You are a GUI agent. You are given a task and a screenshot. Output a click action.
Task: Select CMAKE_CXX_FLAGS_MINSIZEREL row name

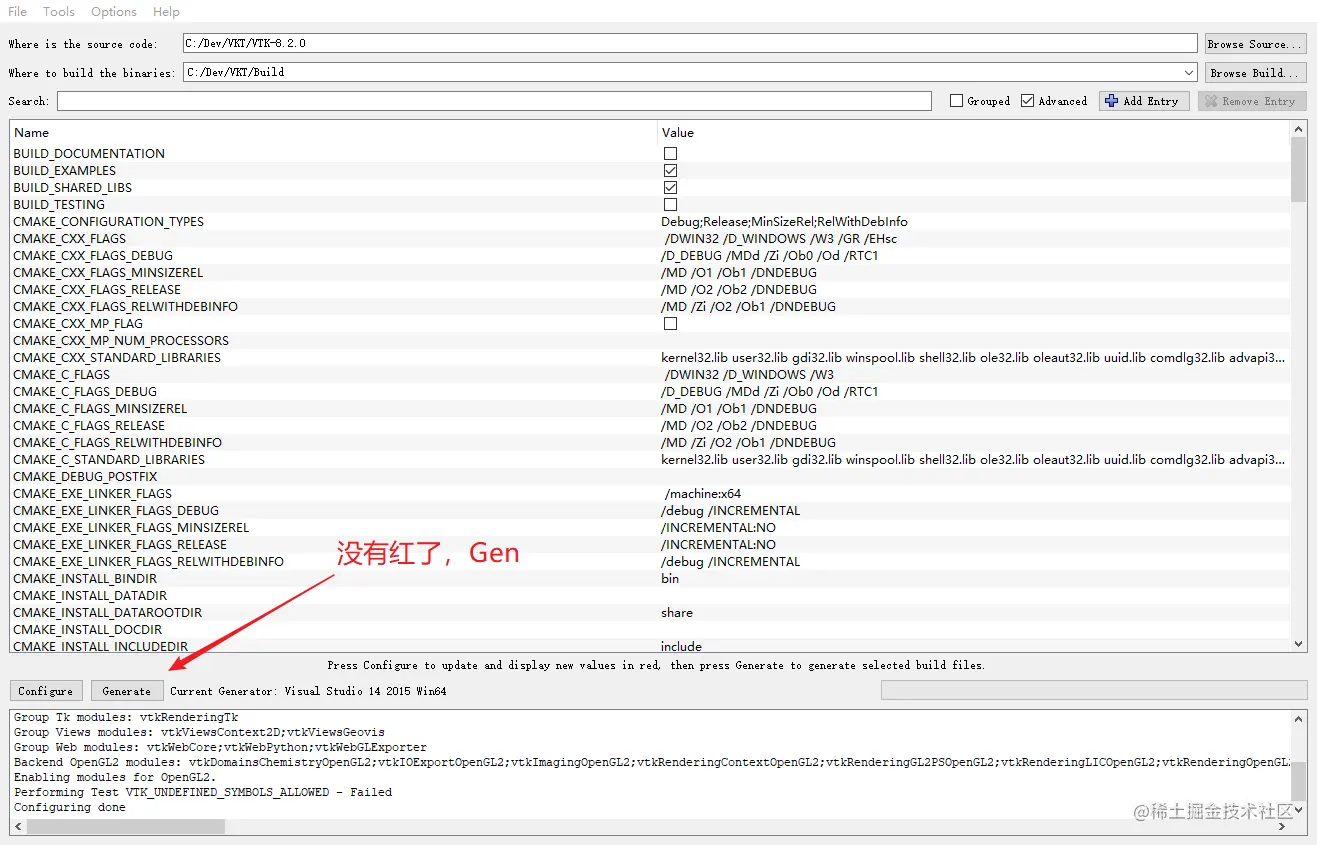[x=108, y=272]
